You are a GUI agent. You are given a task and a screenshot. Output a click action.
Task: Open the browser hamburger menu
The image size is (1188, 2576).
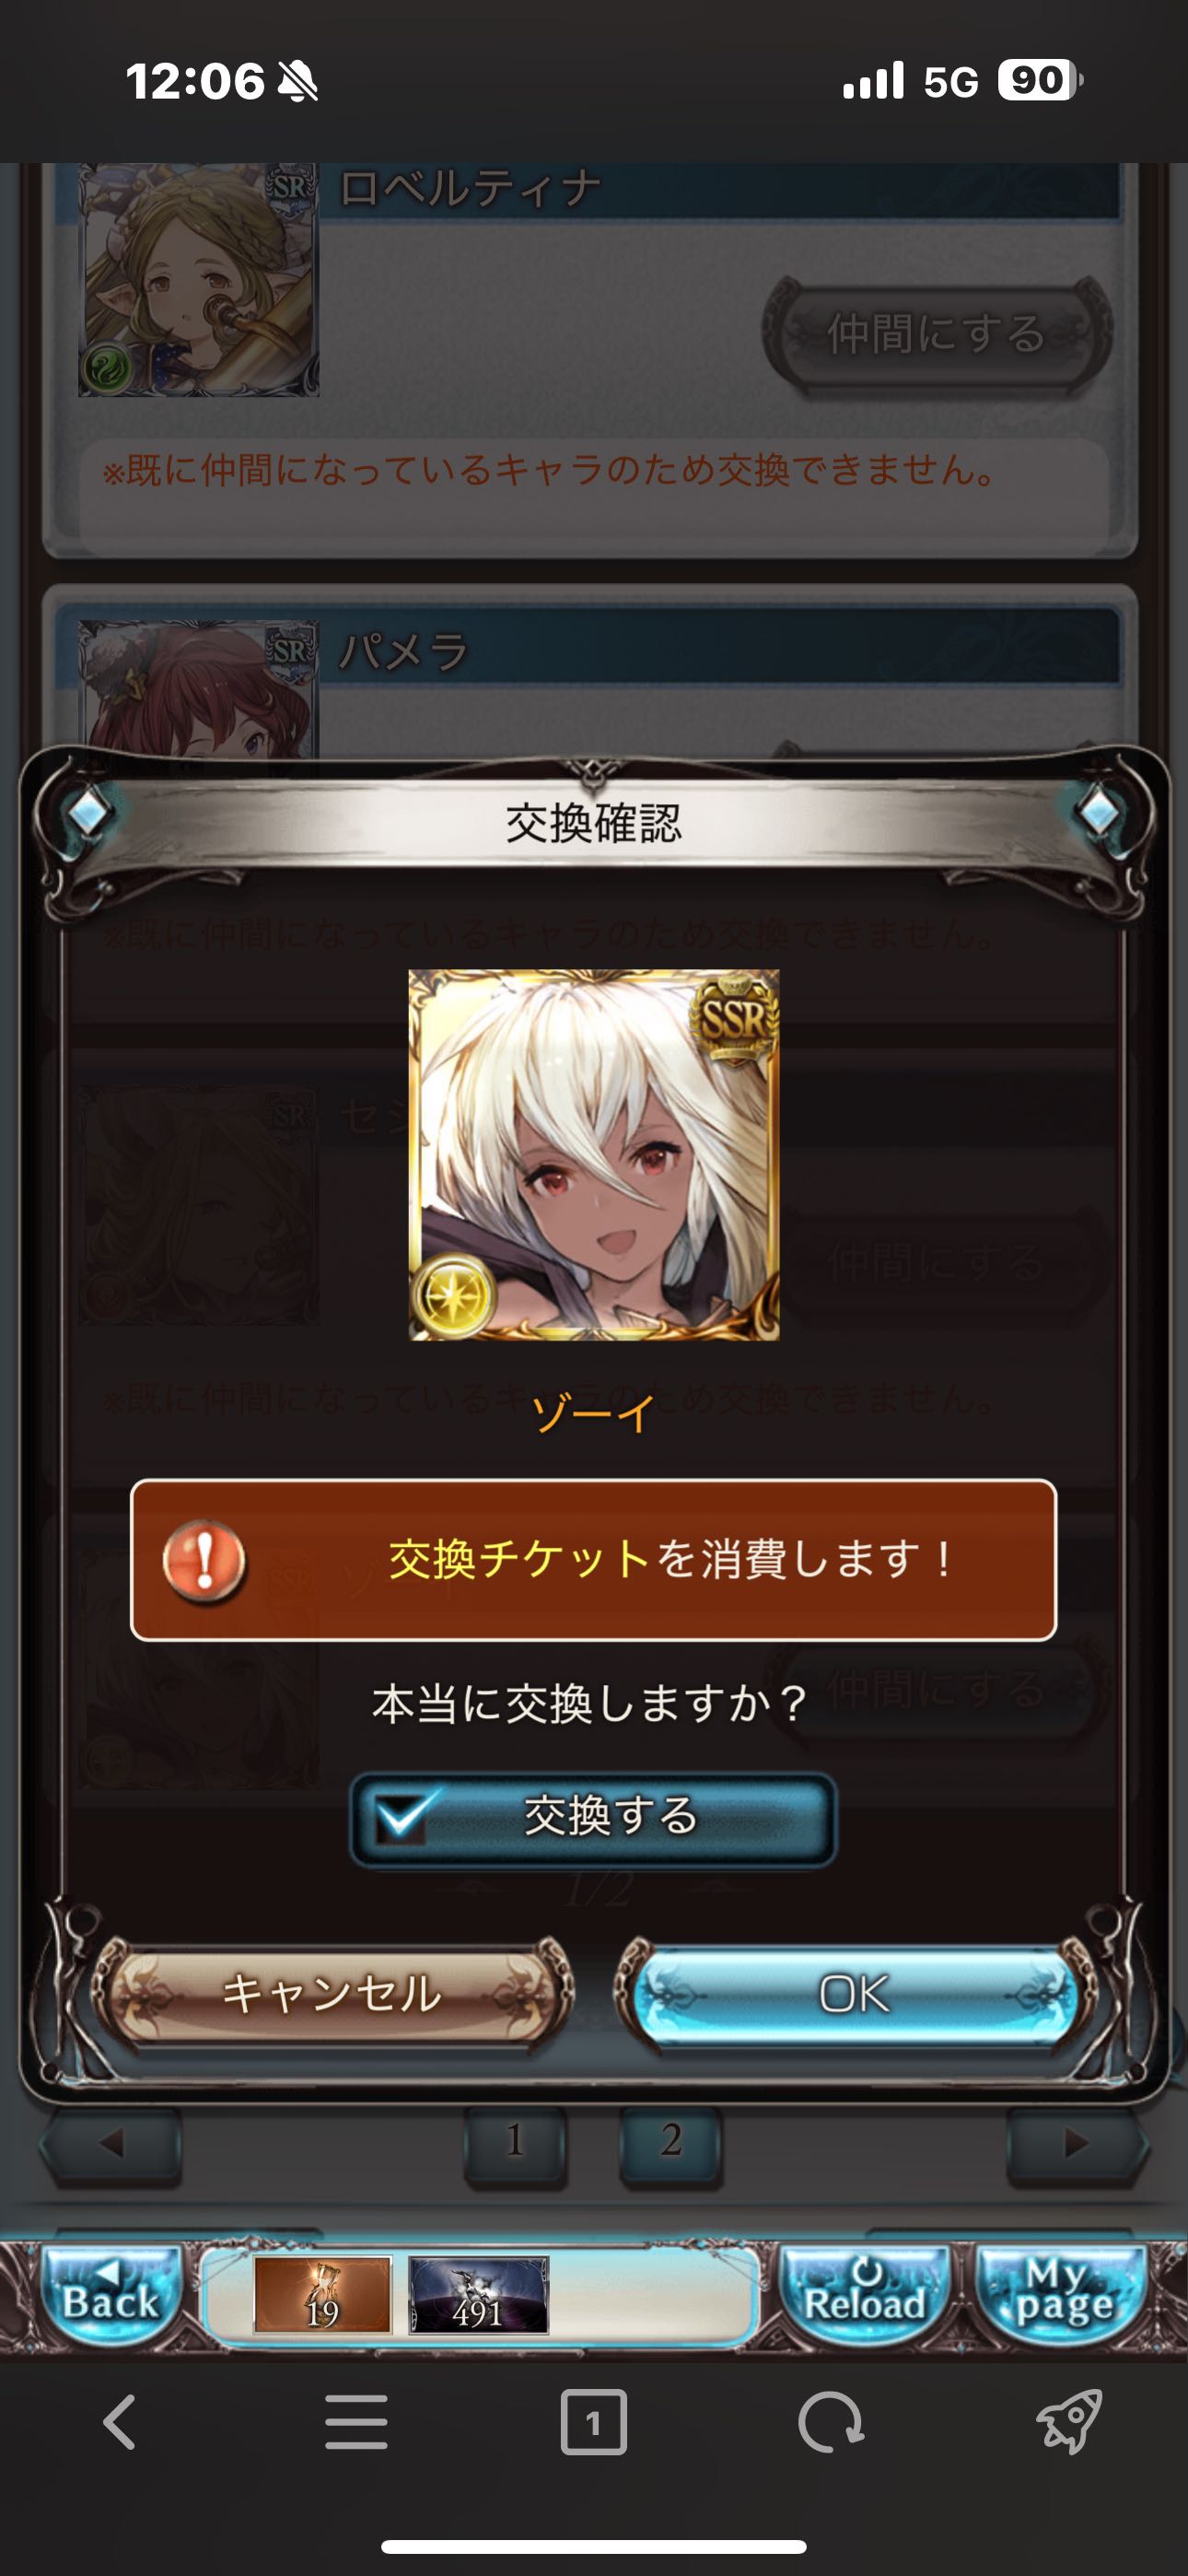coord(356,2422)
